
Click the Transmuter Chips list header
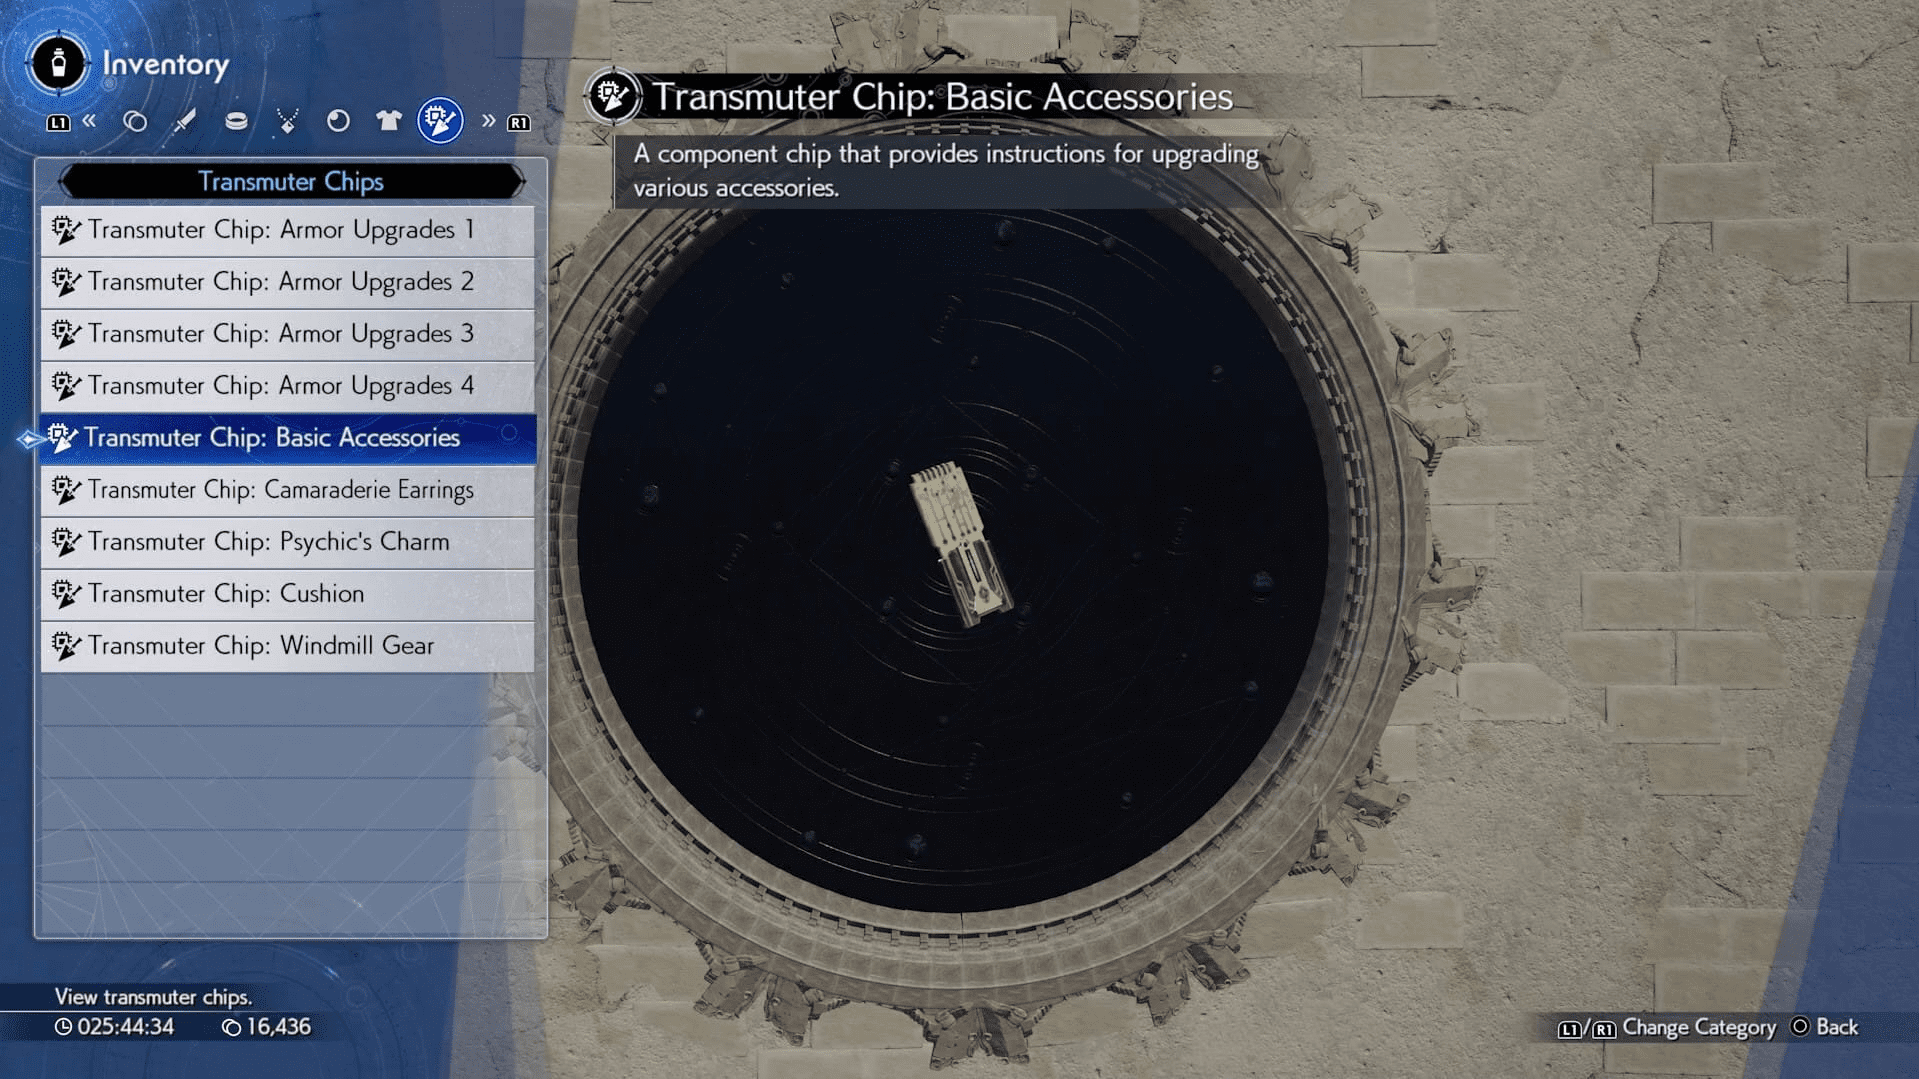(291, 181)
